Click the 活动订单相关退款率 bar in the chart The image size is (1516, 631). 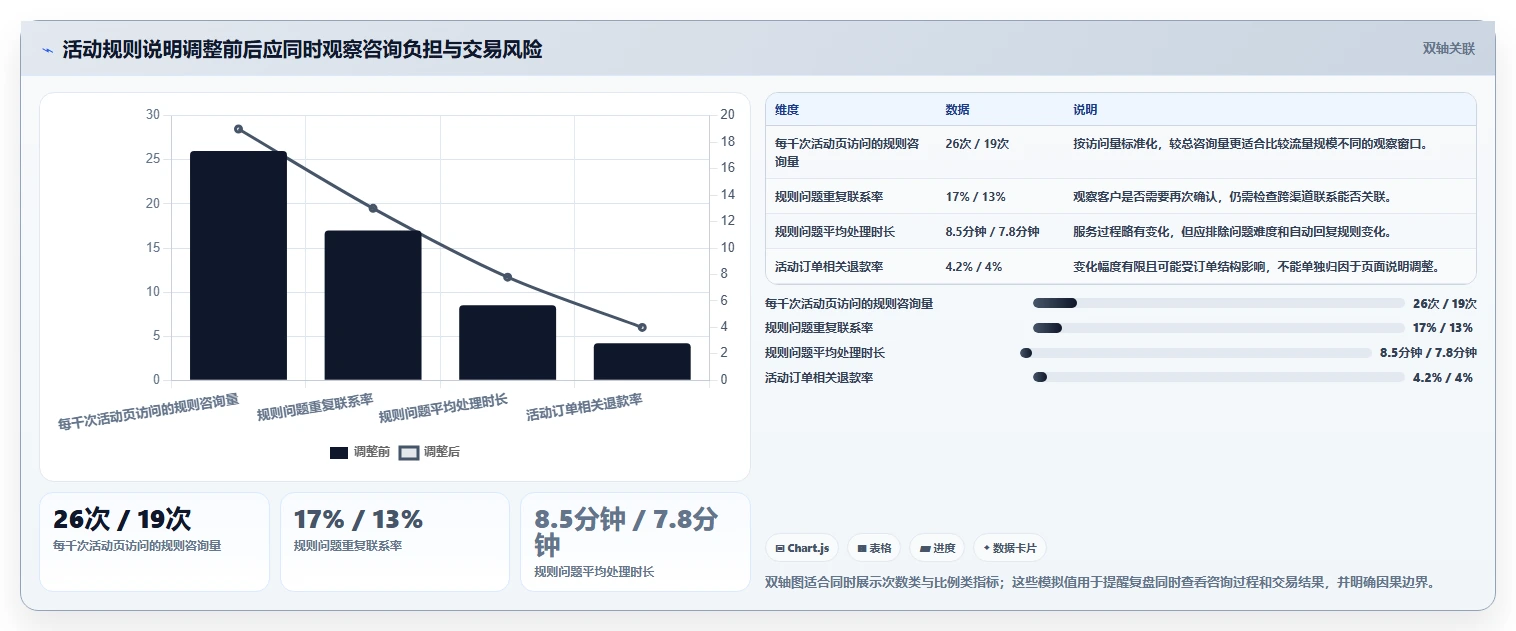pos(642,361)
